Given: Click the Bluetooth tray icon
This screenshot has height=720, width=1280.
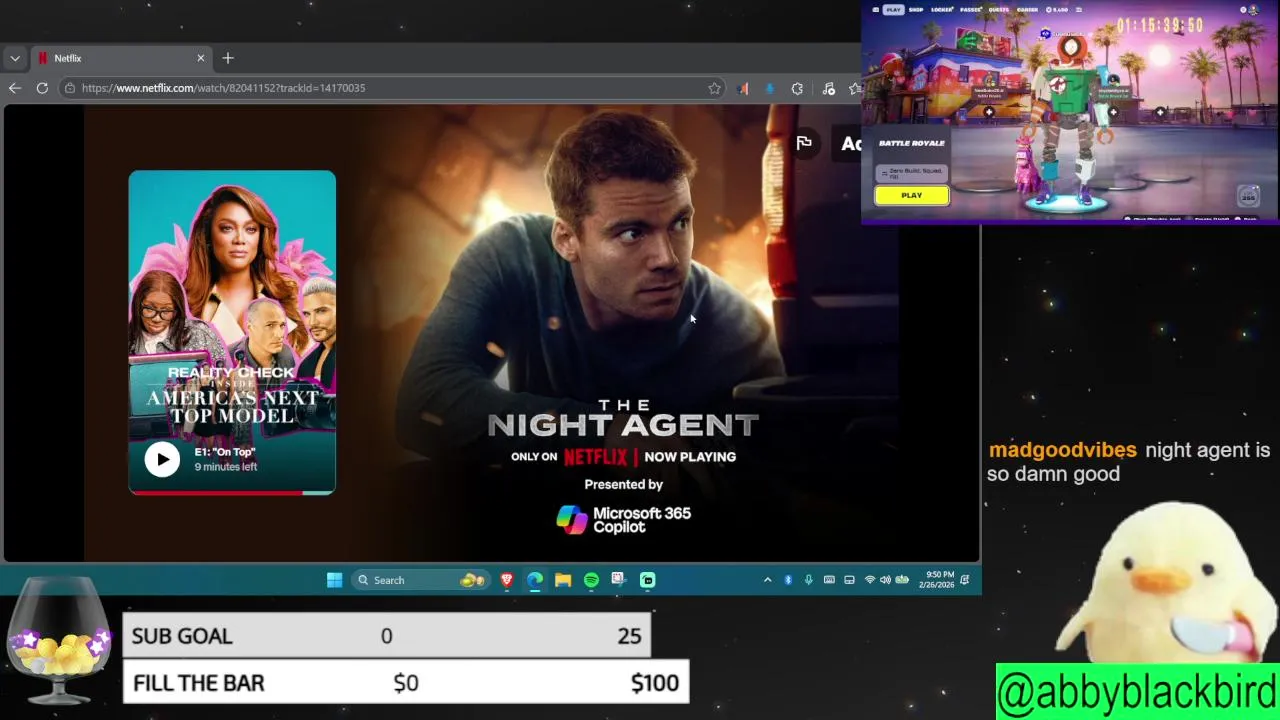Looking at the screenshot, I should [788, 580].
